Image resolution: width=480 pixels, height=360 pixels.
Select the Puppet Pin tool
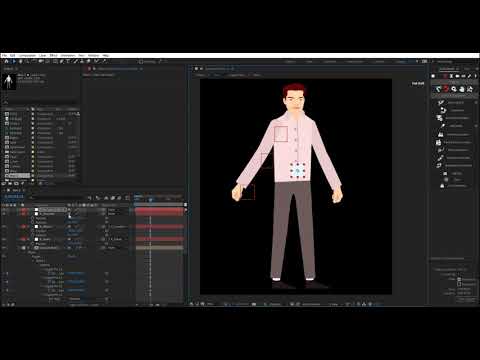[x=104, y=61]
